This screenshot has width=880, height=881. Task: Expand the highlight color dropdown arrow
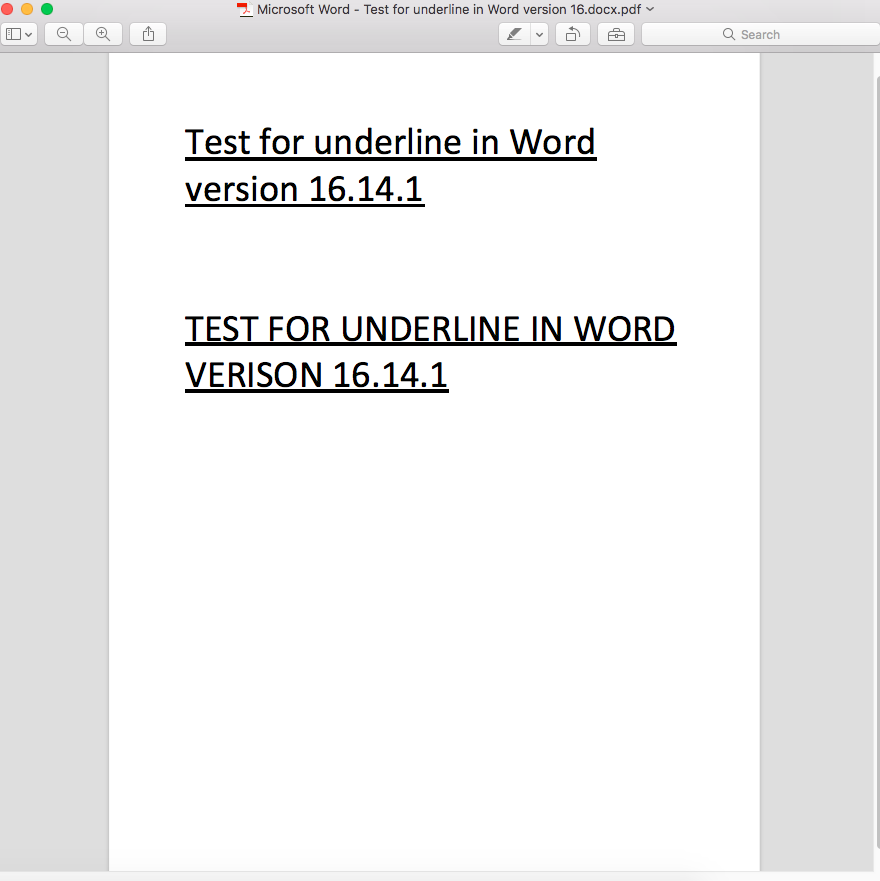(539, 34)
